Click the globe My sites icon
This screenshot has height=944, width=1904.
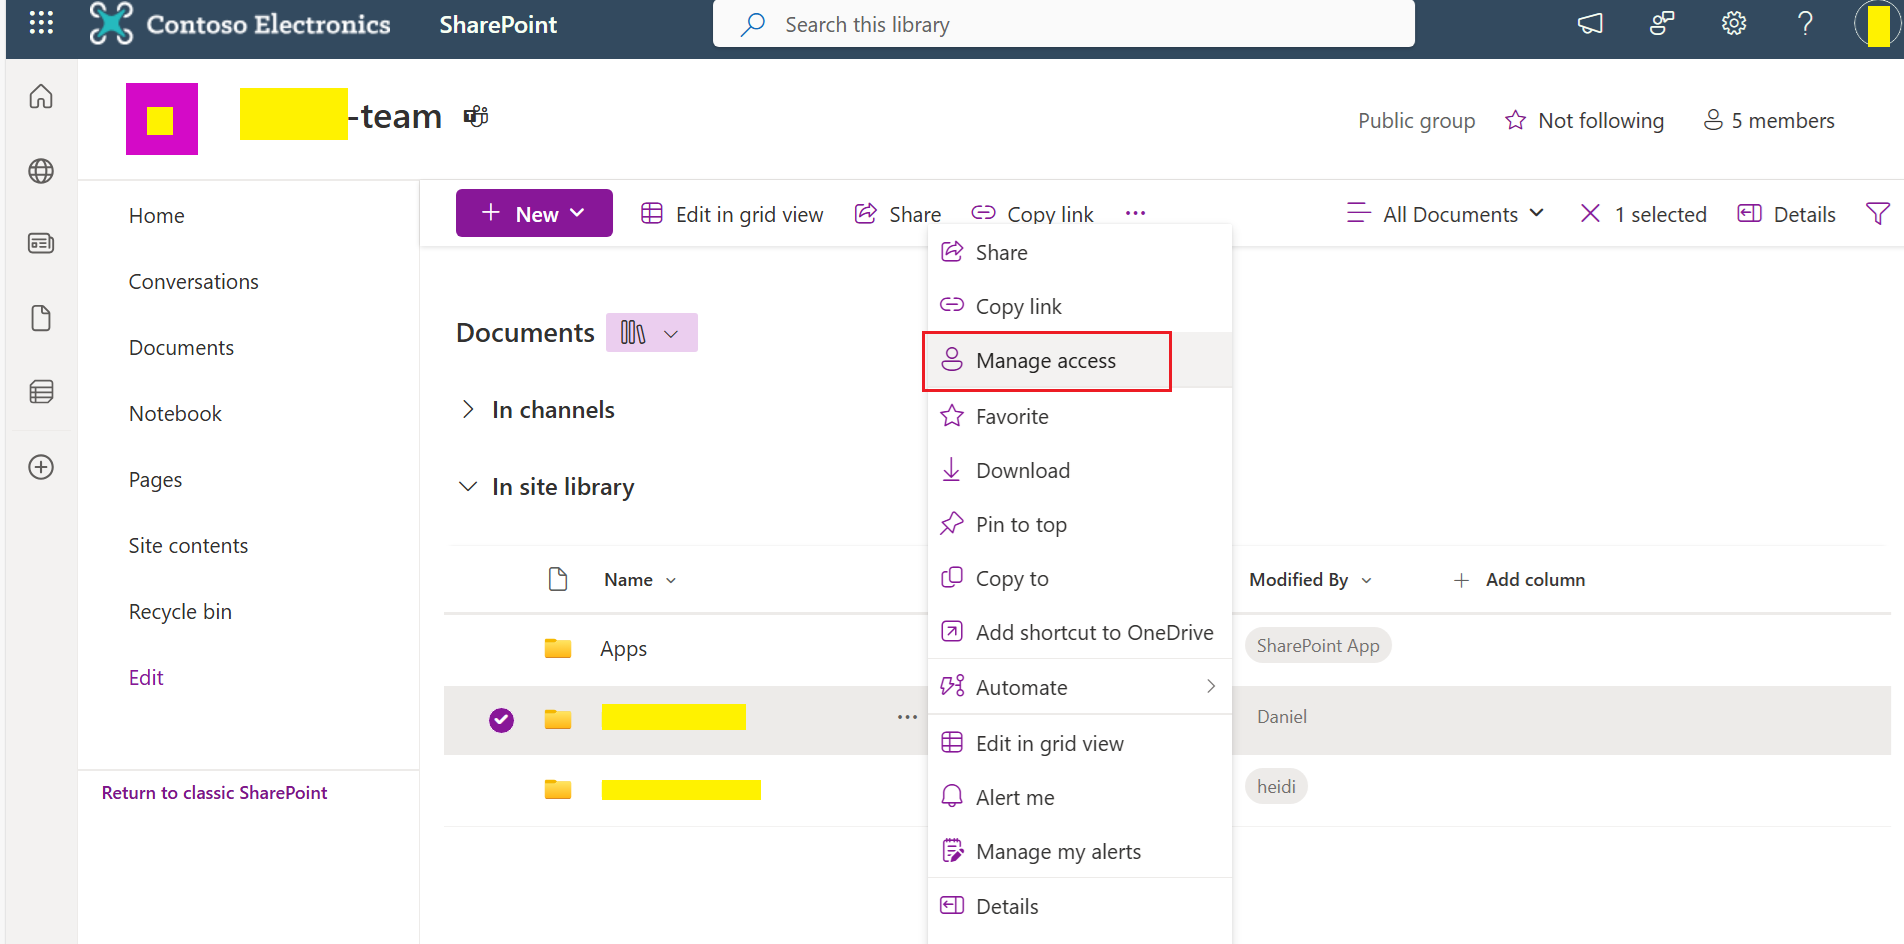[41, 171]
